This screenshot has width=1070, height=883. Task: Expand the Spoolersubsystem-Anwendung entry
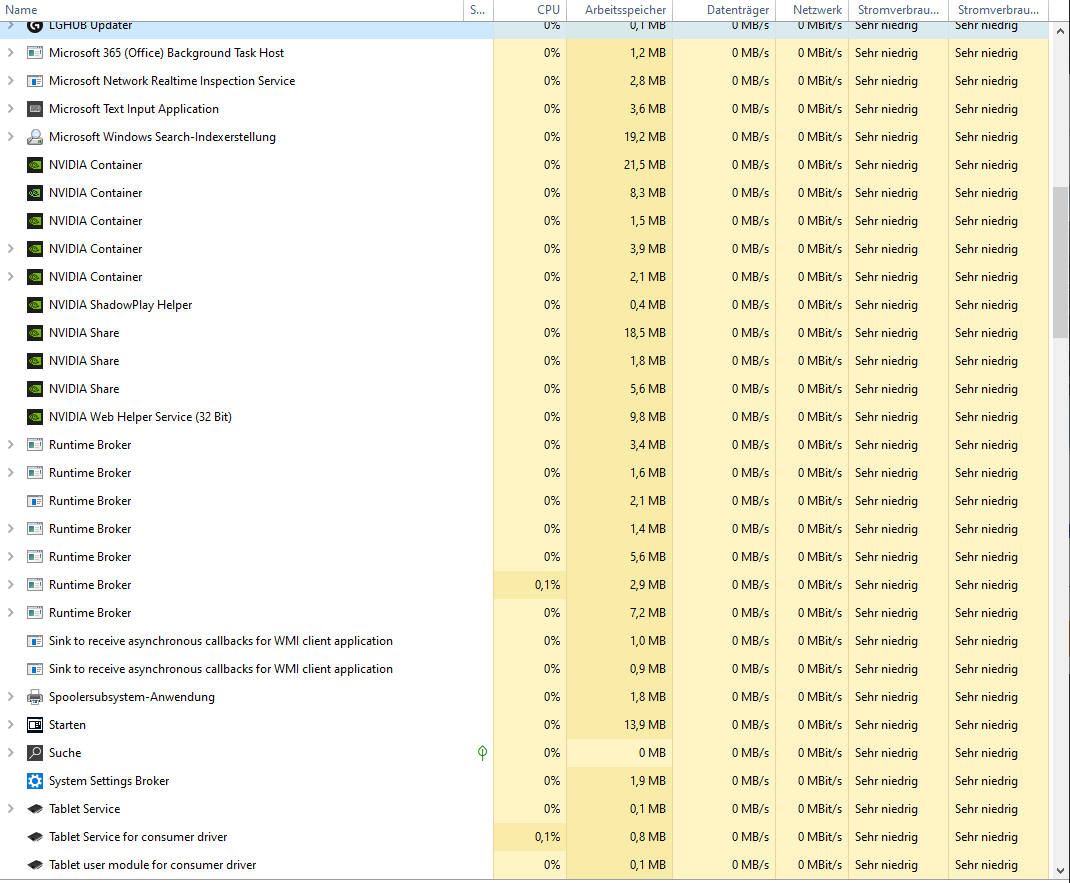(10, 697)
